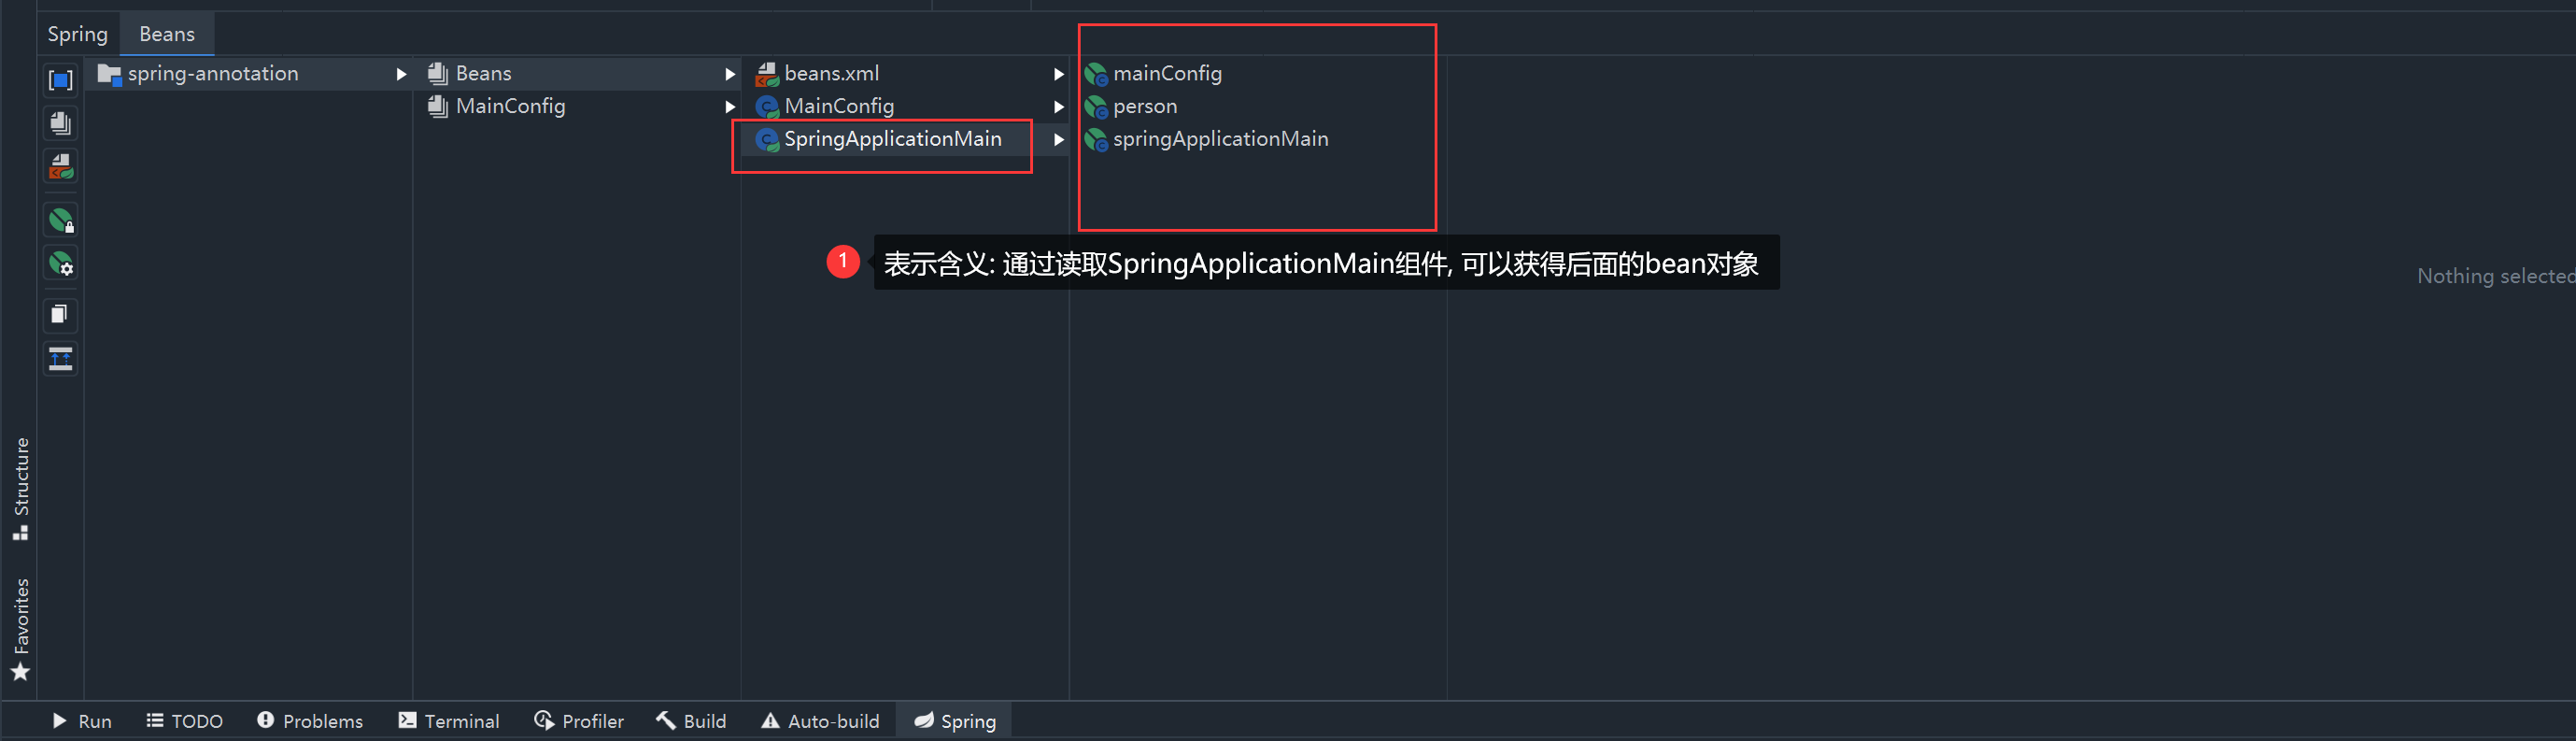
Task: Switch to the Beans tab
Action: [167, 34]
